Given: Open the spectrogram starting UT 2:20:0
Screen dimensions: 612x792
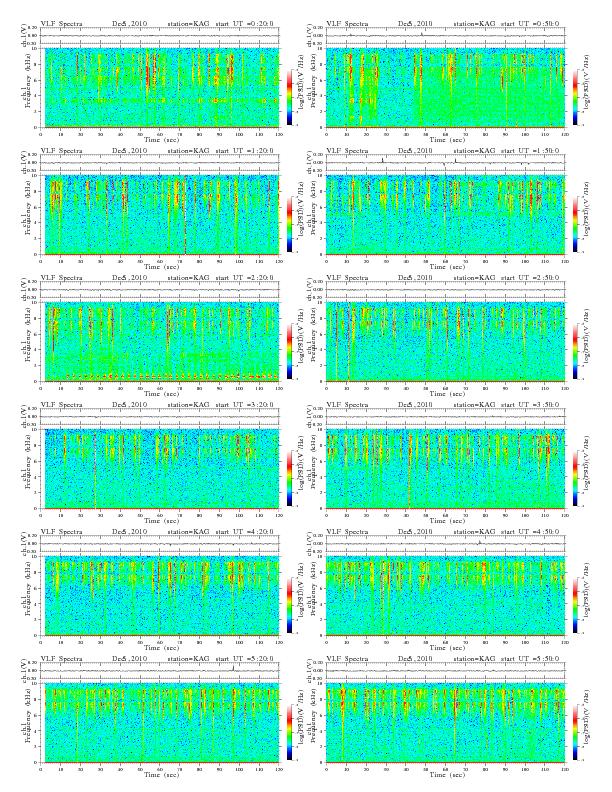Looking at the screenshot, I should 162,342.
